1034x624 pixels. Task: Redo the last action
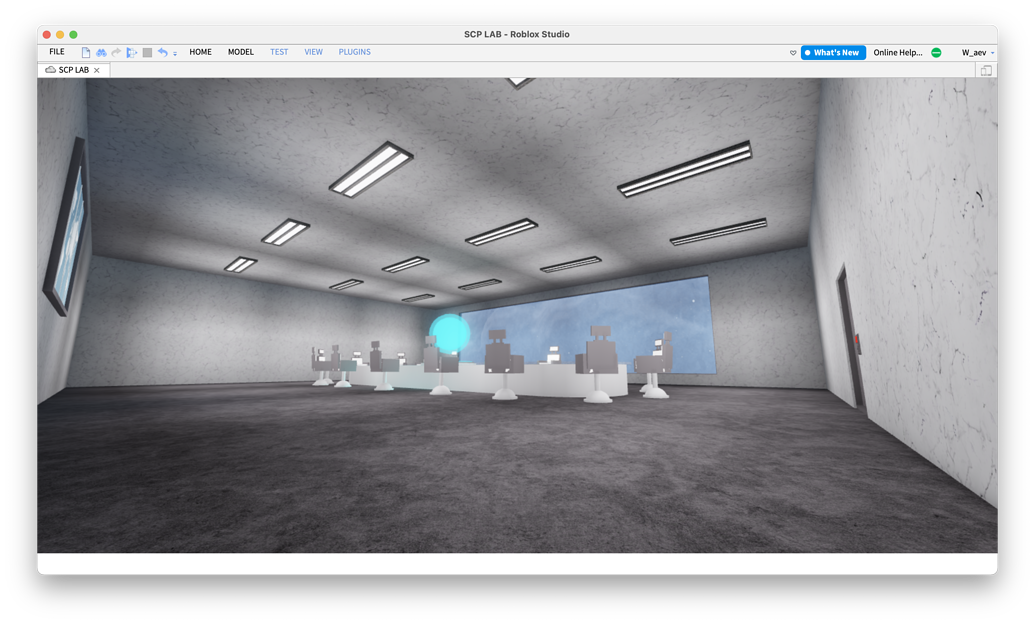115,52
